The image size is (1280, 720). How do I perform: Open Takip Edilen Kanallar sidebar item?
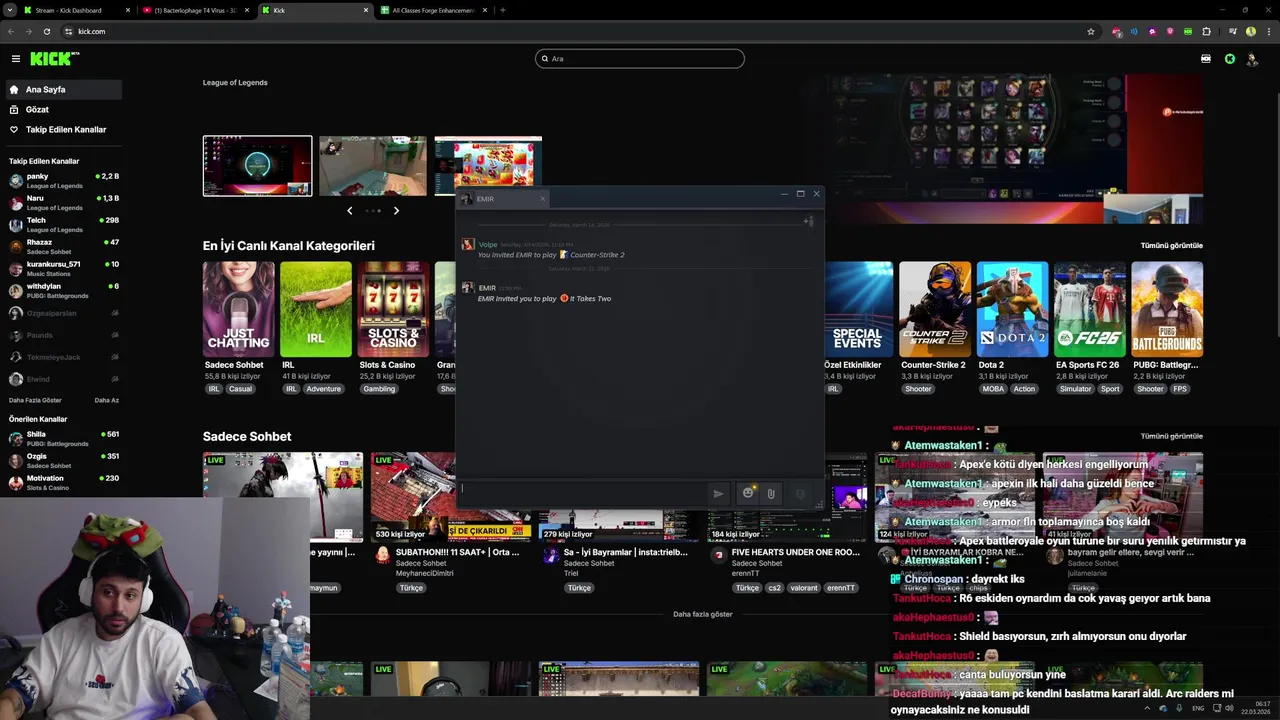(x=64, y=129)
